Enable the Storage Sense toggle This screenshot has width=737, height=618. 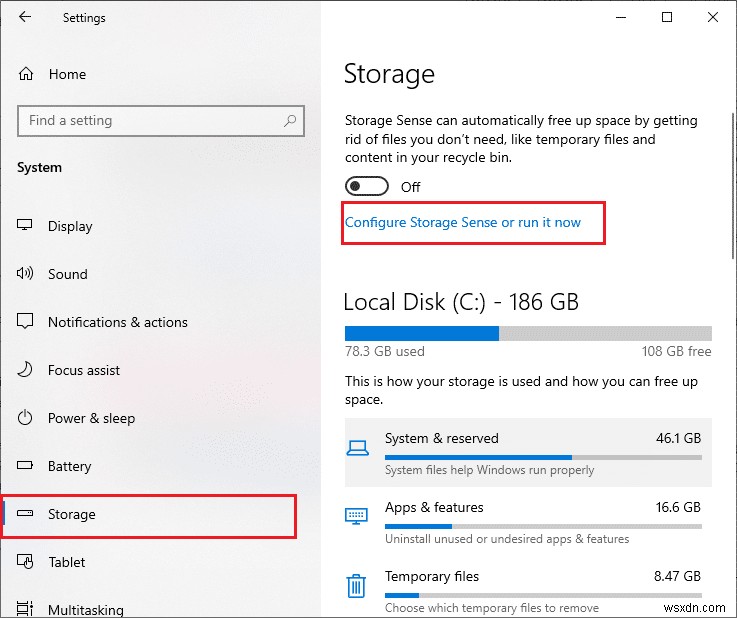(x=367, y=187)
